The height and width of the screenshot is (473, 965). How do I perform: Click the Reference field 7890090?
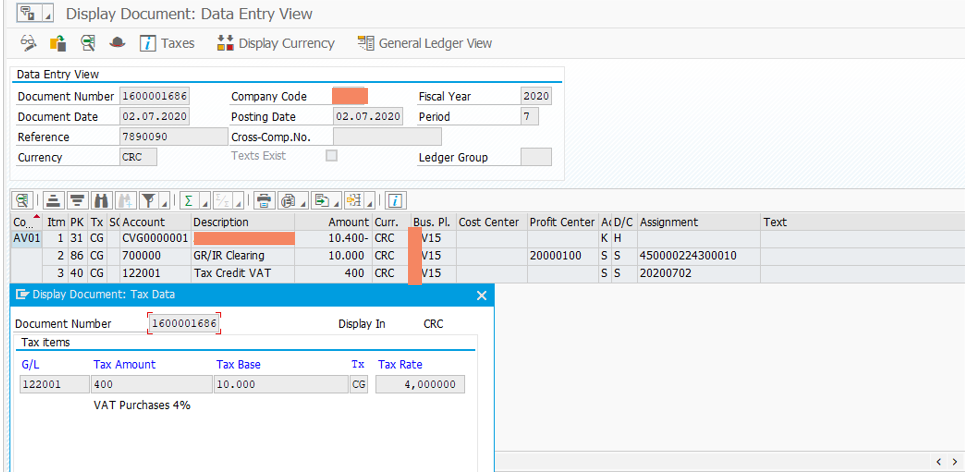(x=174, y=137)
